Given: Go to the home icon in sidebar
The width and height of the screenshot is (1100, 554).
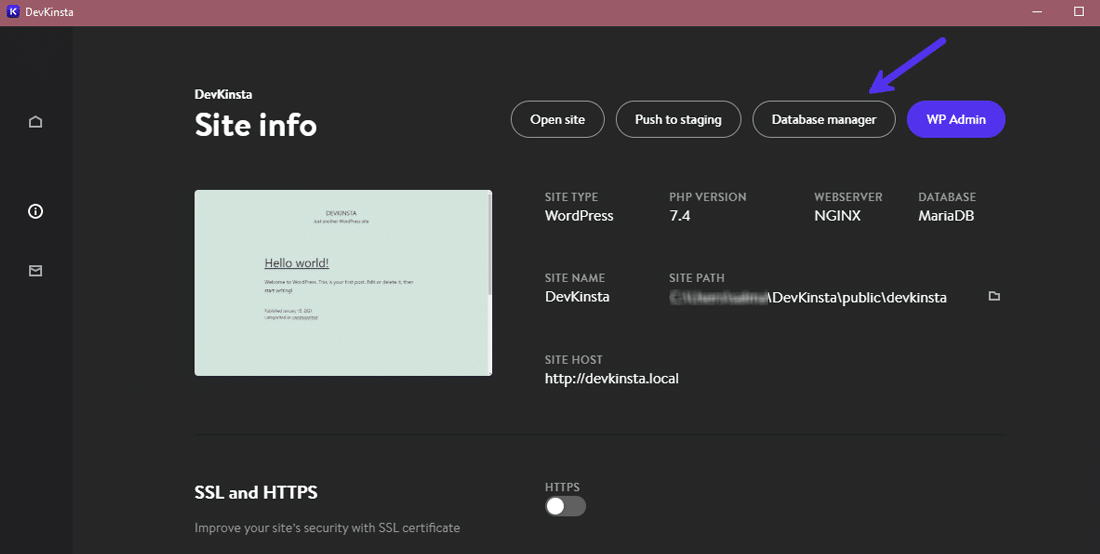Looking at the screenshot, I should point(36,122).
